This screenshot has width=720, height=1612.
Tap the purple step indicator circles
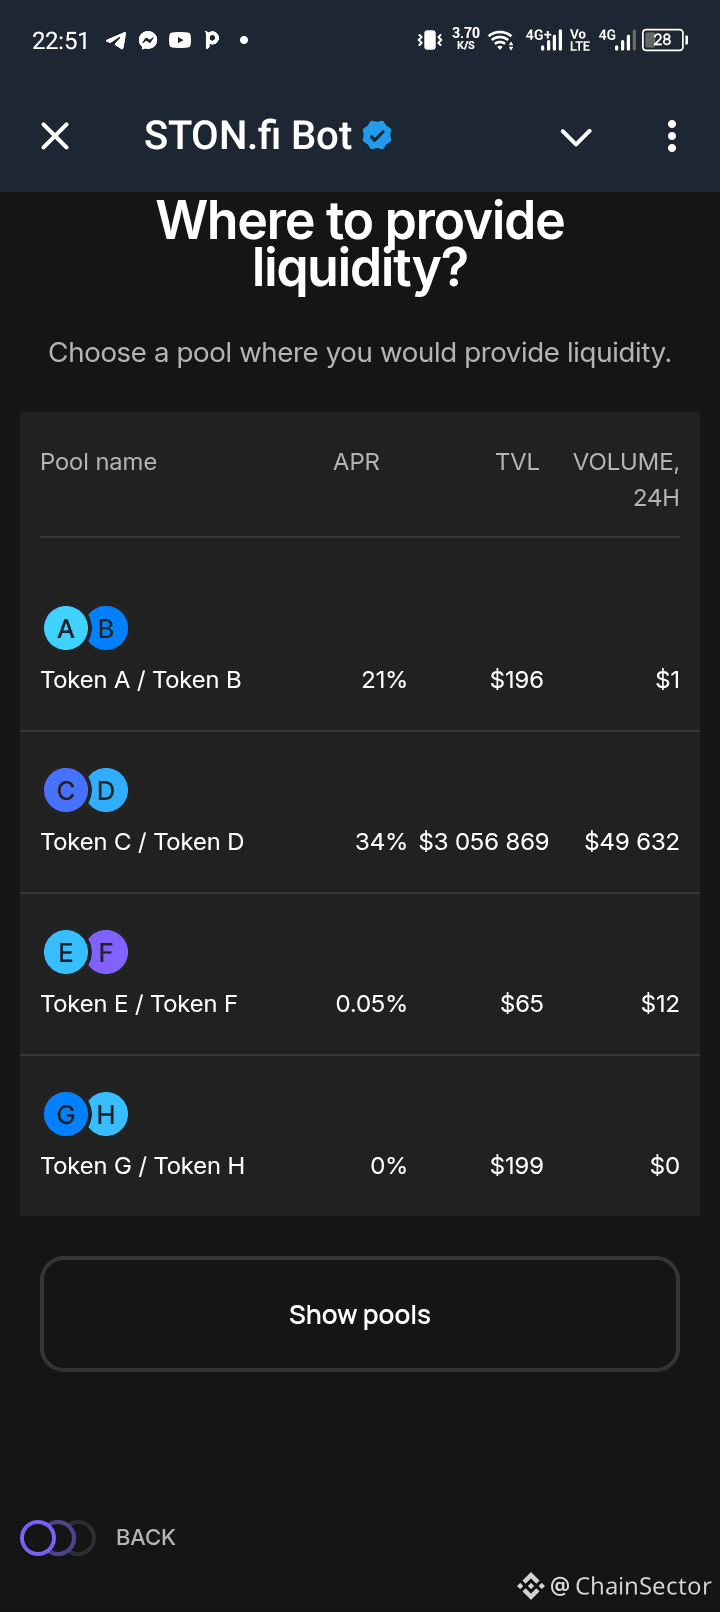coord(57,1538)
